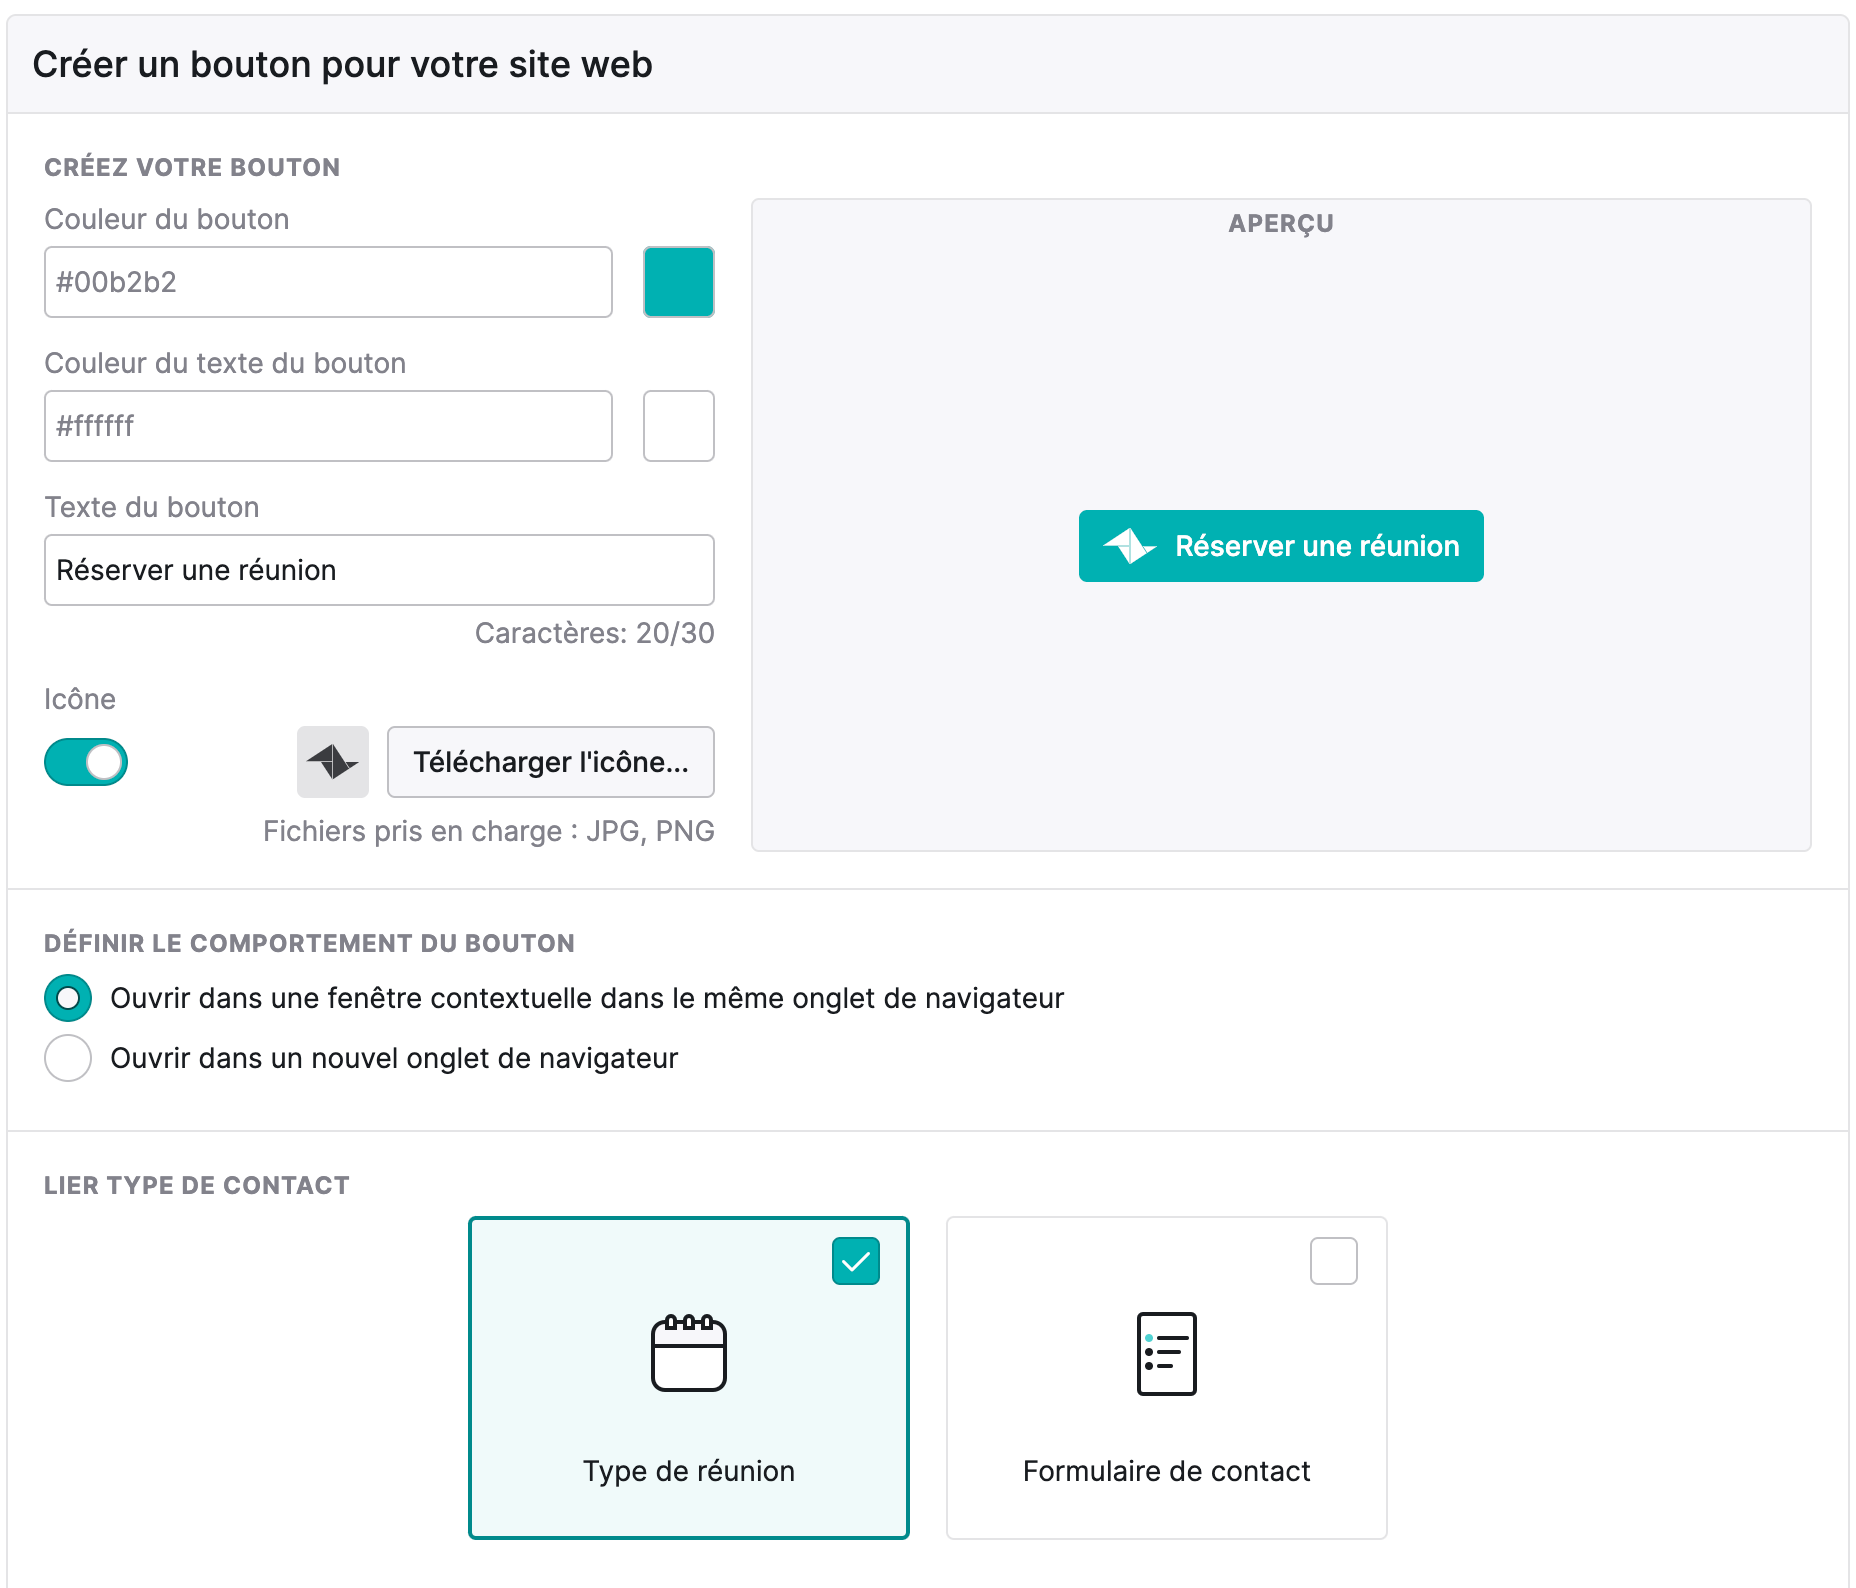The image size is (1856, 1588).
Task: Click the label text for new tab option
Action: pos(394,1058)
